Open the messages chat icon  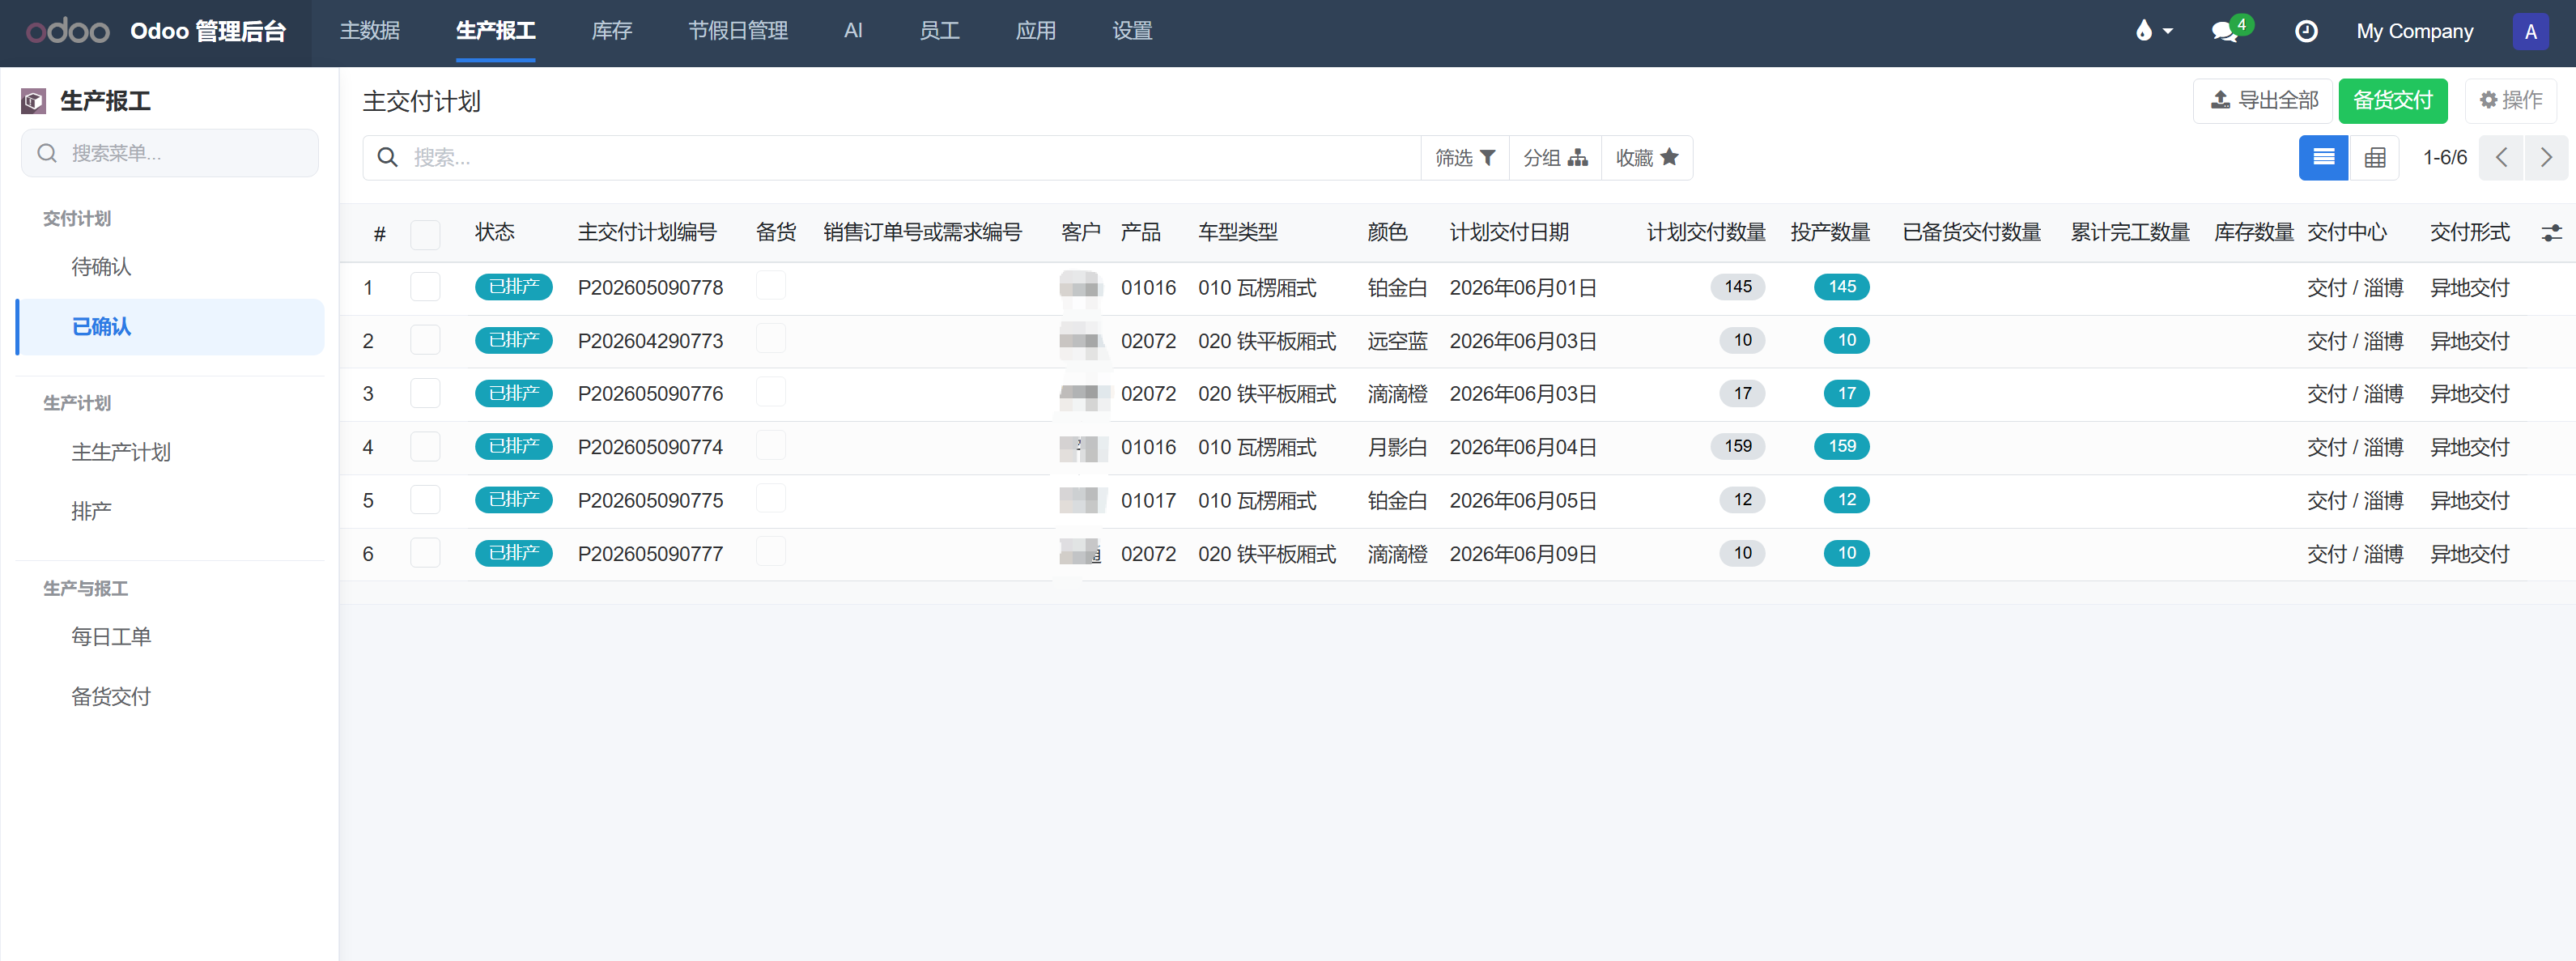(x=2226, y=31)
